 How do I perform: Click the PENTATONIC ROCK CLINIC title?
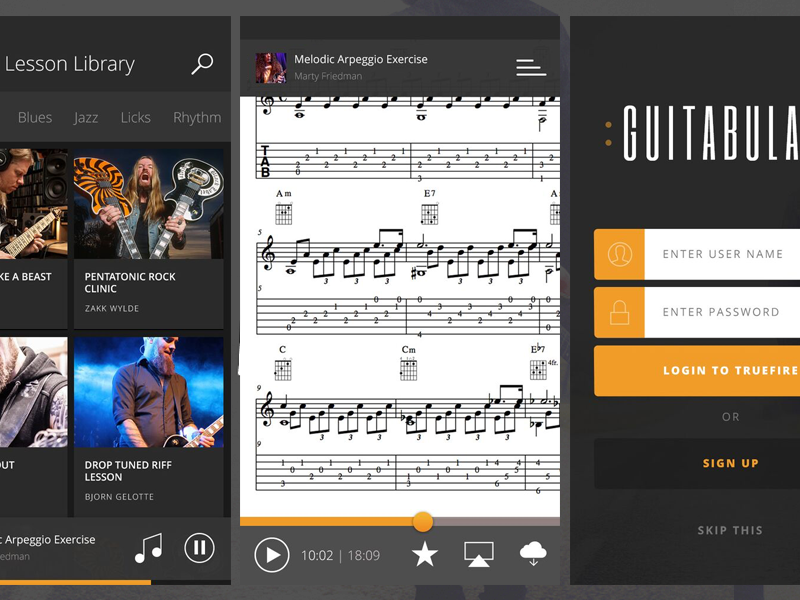pyautogui.click(x=130, y=283)
